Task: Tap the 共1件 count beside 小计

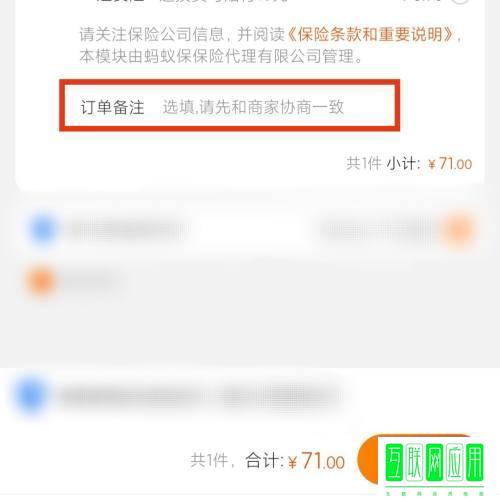Action: tap(364, 164)
